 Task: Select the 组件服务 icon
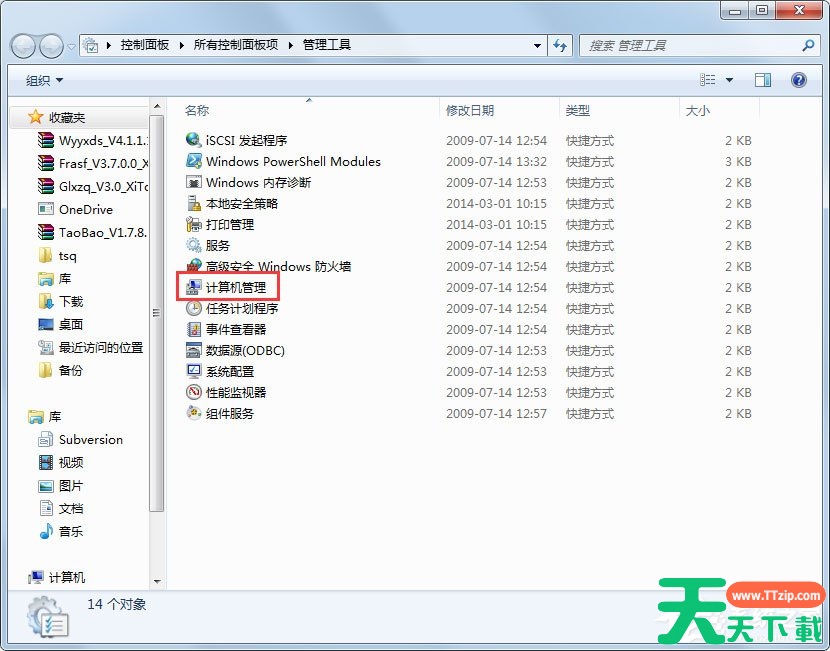tap(194, 413)
